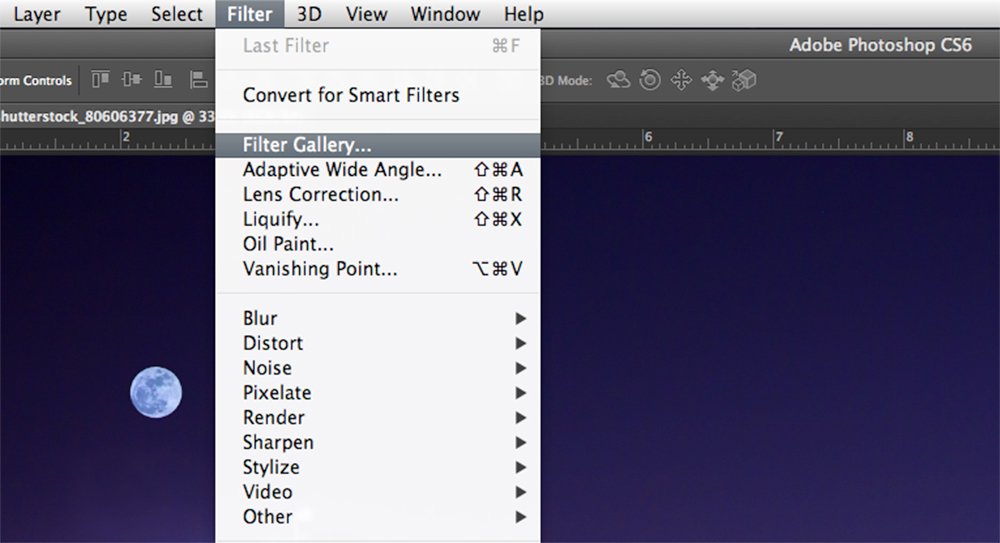The height and width of the screenshot is (543, 1000).
Task: Choose Oil Paint filter
Action: (x=288, y=244)
